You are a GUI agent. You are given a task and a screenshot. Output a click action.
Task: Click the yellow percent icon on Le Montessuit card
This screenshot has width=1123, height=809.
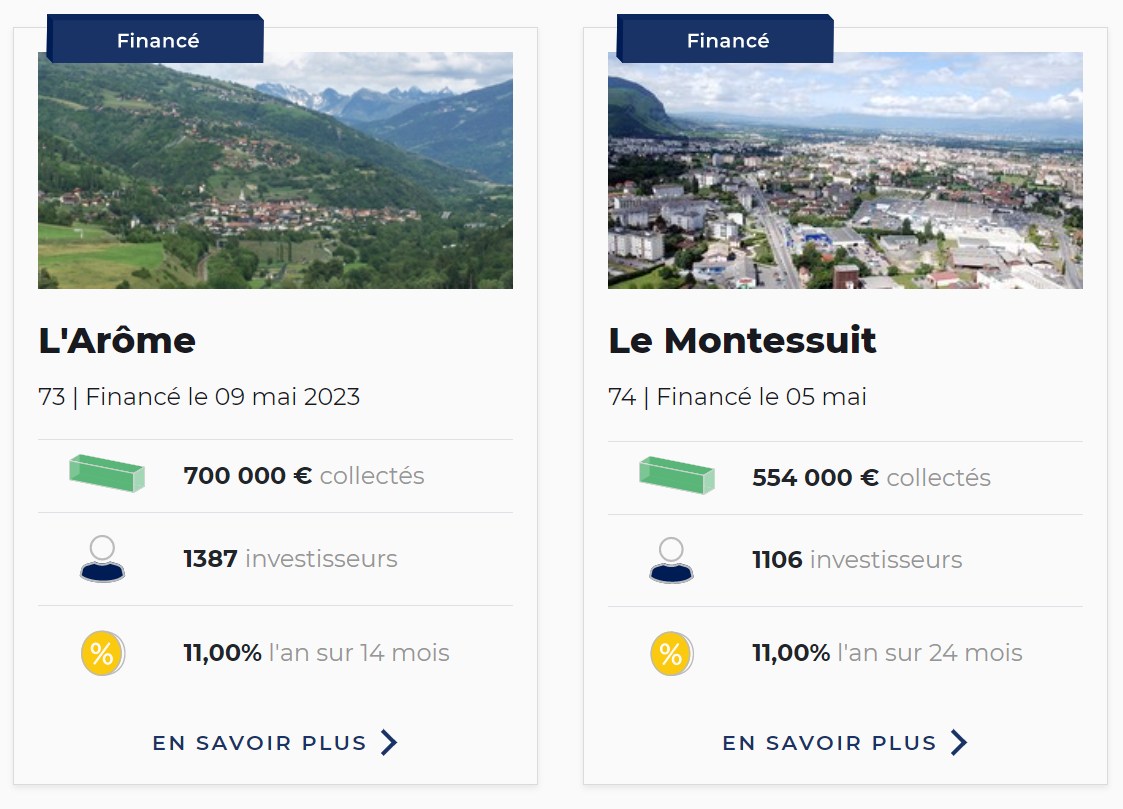click(672, 654)
